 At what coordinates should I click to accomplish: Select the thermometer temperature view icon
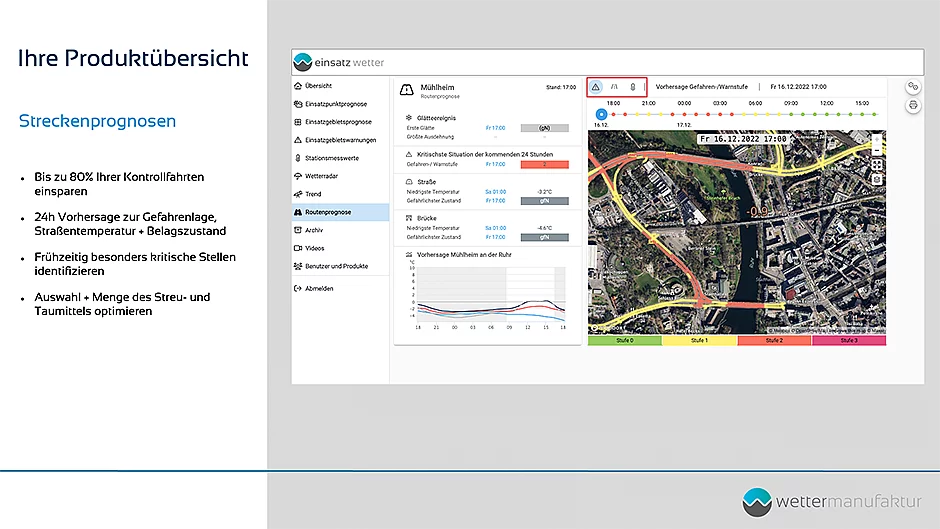[633, 87]
